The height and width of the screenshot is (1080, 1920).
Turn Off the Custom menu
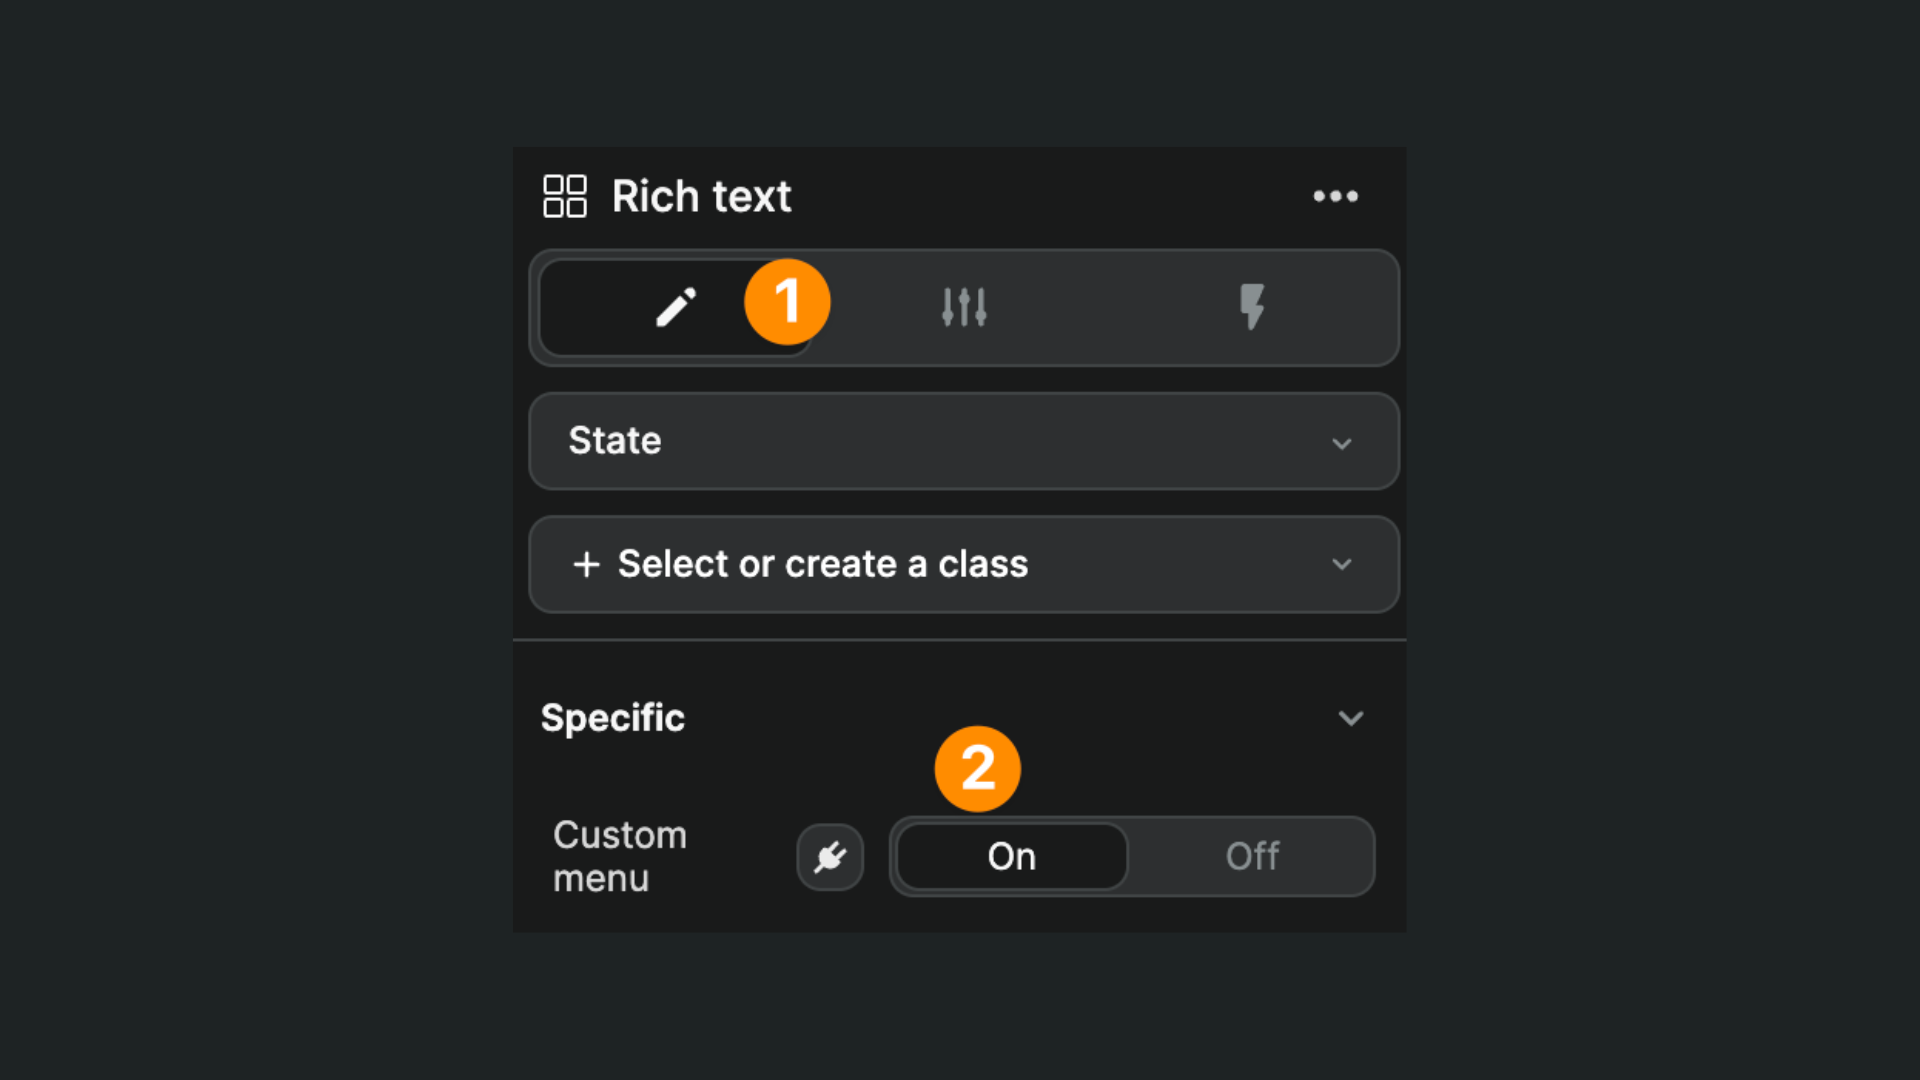(x=1251, y=856)
